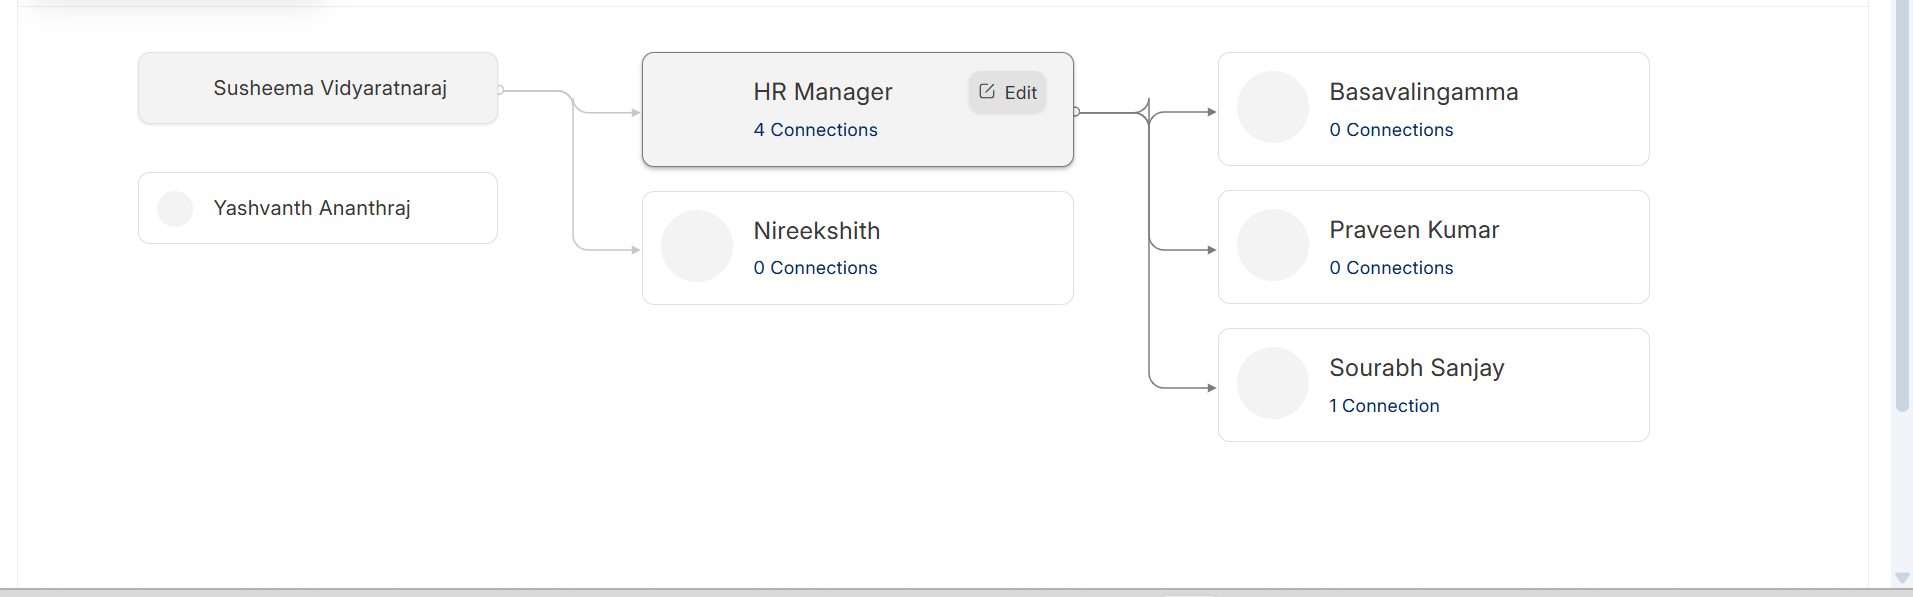This screenshot has width=1913, height=597.
Task: Select the Yashvanth Ananthraj name
Action: (312, 208)
